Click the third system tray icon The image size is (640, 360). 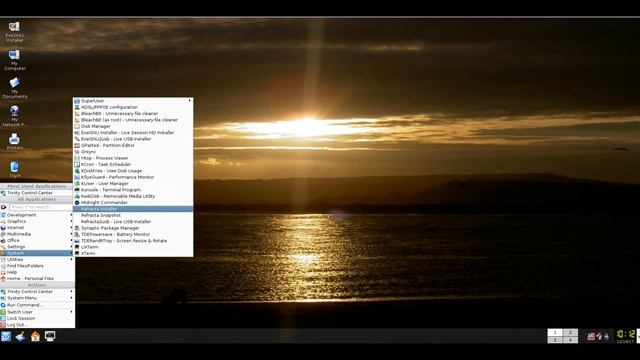606,336
